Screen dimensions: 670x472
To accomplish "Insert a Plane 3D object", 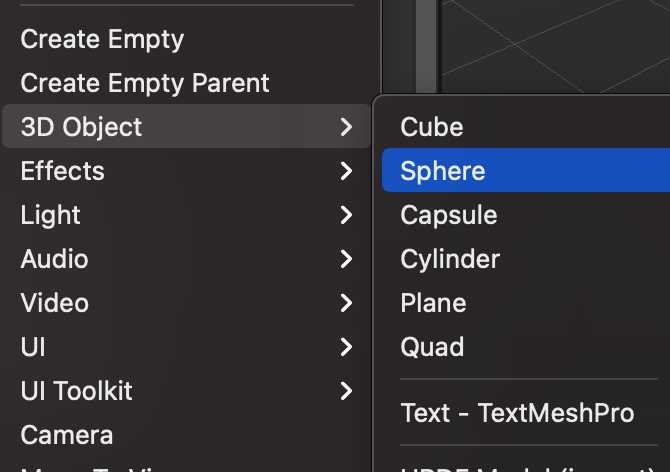I will pos(434,303).
